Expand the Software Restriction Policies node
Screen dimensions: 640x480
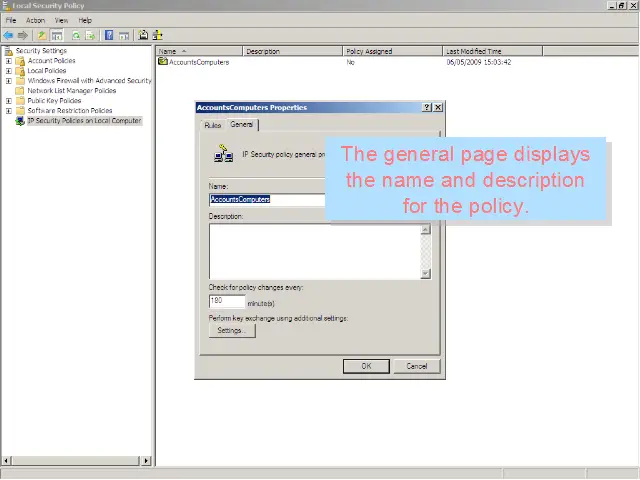tap(9, 111)
